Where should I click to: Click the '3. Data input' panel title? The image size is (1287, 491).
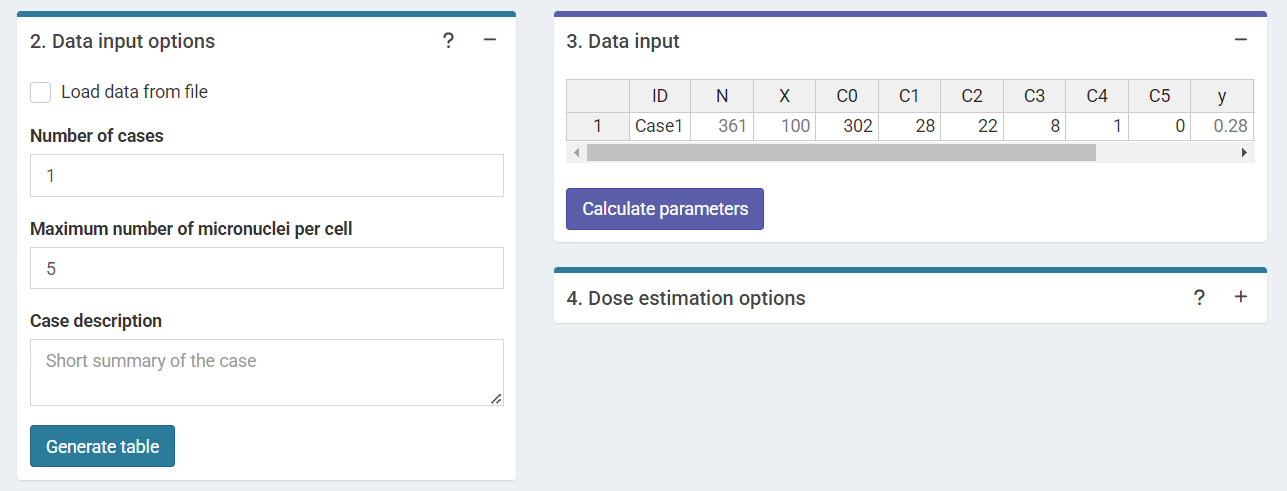(623, 41)
